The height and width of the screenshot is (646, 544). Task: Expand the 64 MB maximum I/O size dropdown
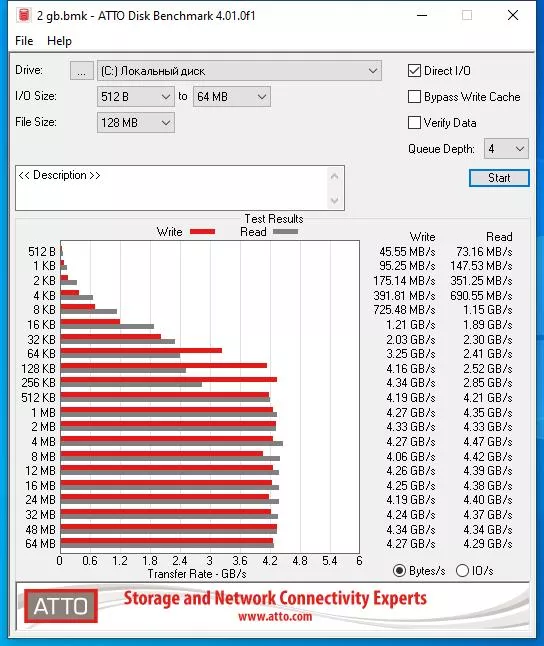232,97
